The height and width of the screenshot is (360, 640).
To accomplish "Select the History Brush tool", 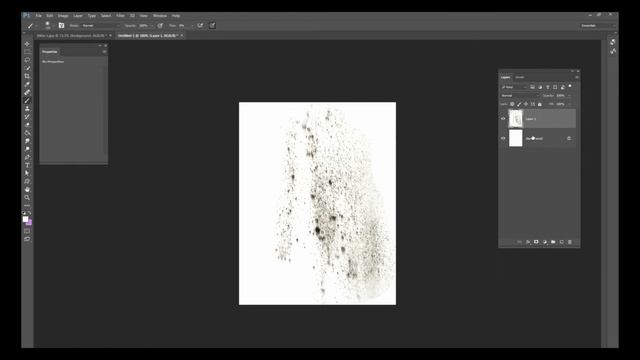I will coord(27,117).
